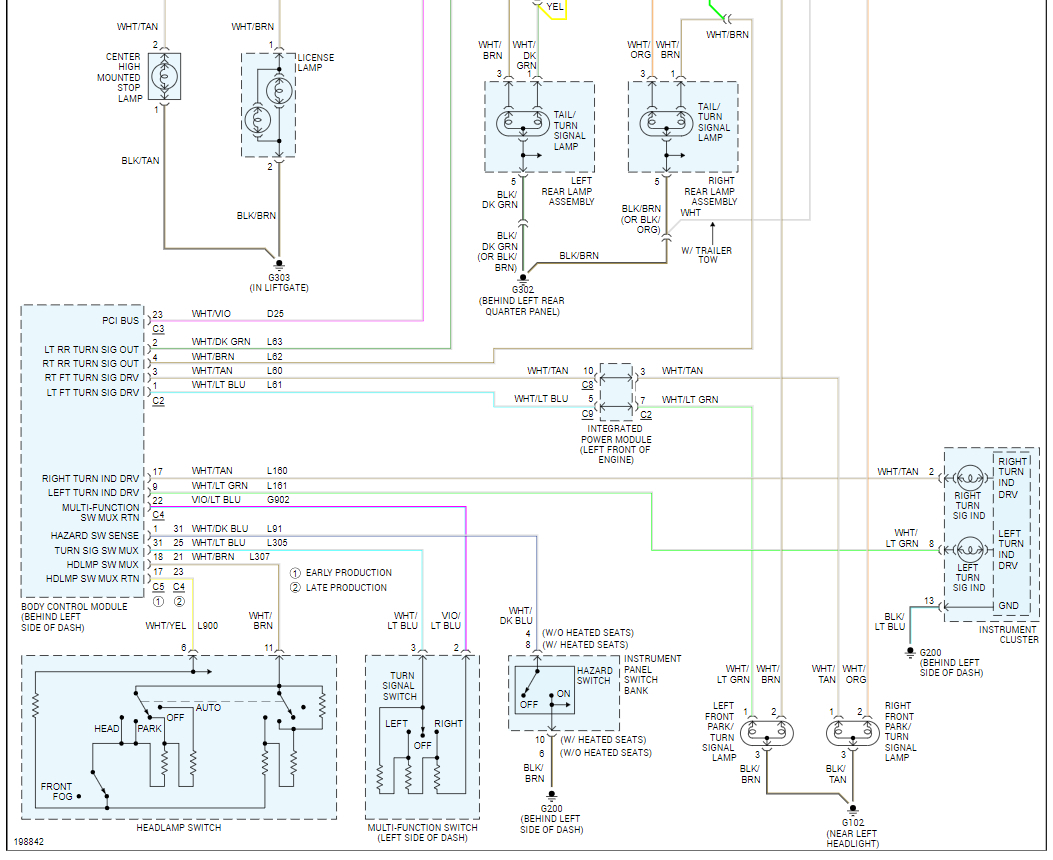The height and width of the screenshot is (860, 1053).
Task: Select the left rear Tail/Turn Signal Lamp symbol
Action: click(523, 124)
